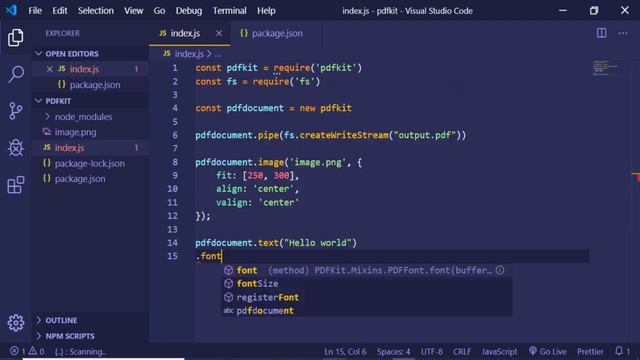Choose the font method suggestion
This screenshot has width=640, height=360.
click(367, 270)
